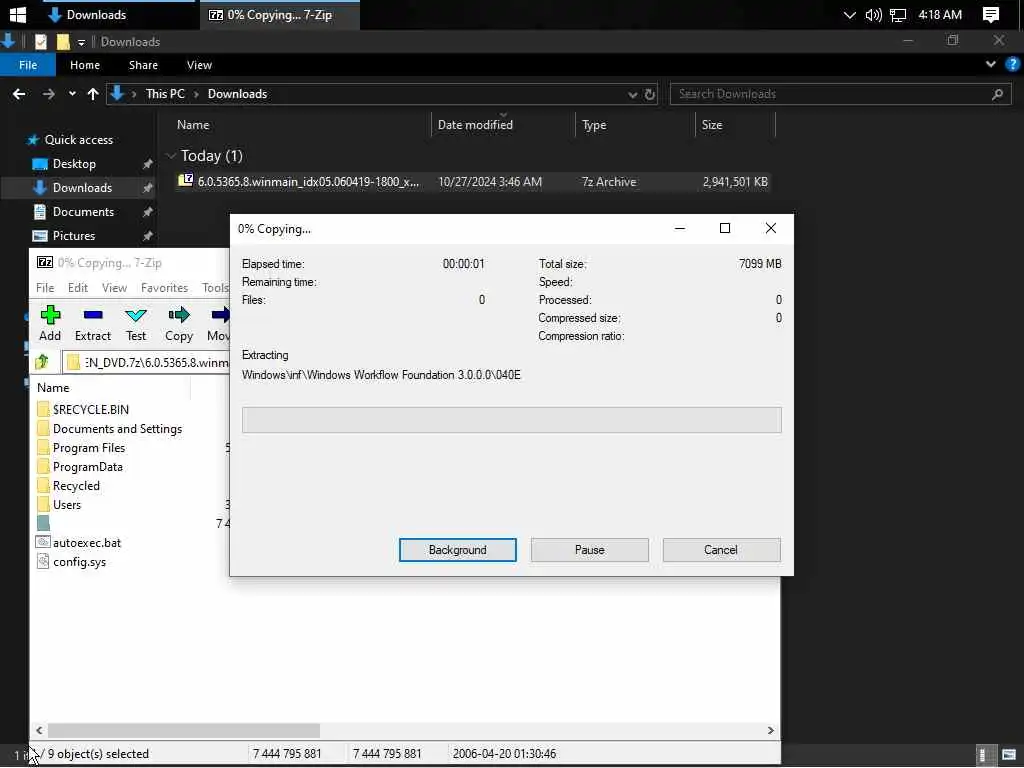Screen dimensions: 1024x768
Task: Open the Explorer View ribbon tab
Action: 199,65
